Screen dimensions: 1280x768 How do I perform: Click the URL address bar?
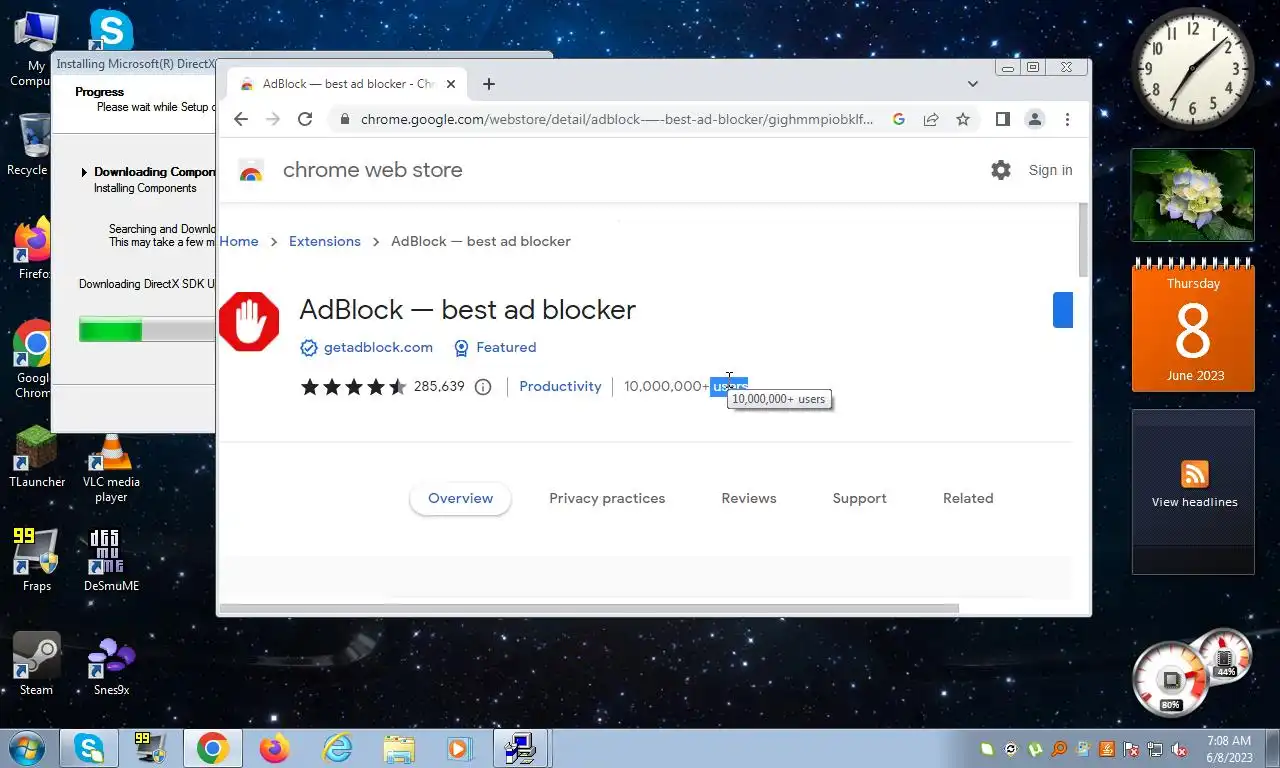click(x=615, y=119)
